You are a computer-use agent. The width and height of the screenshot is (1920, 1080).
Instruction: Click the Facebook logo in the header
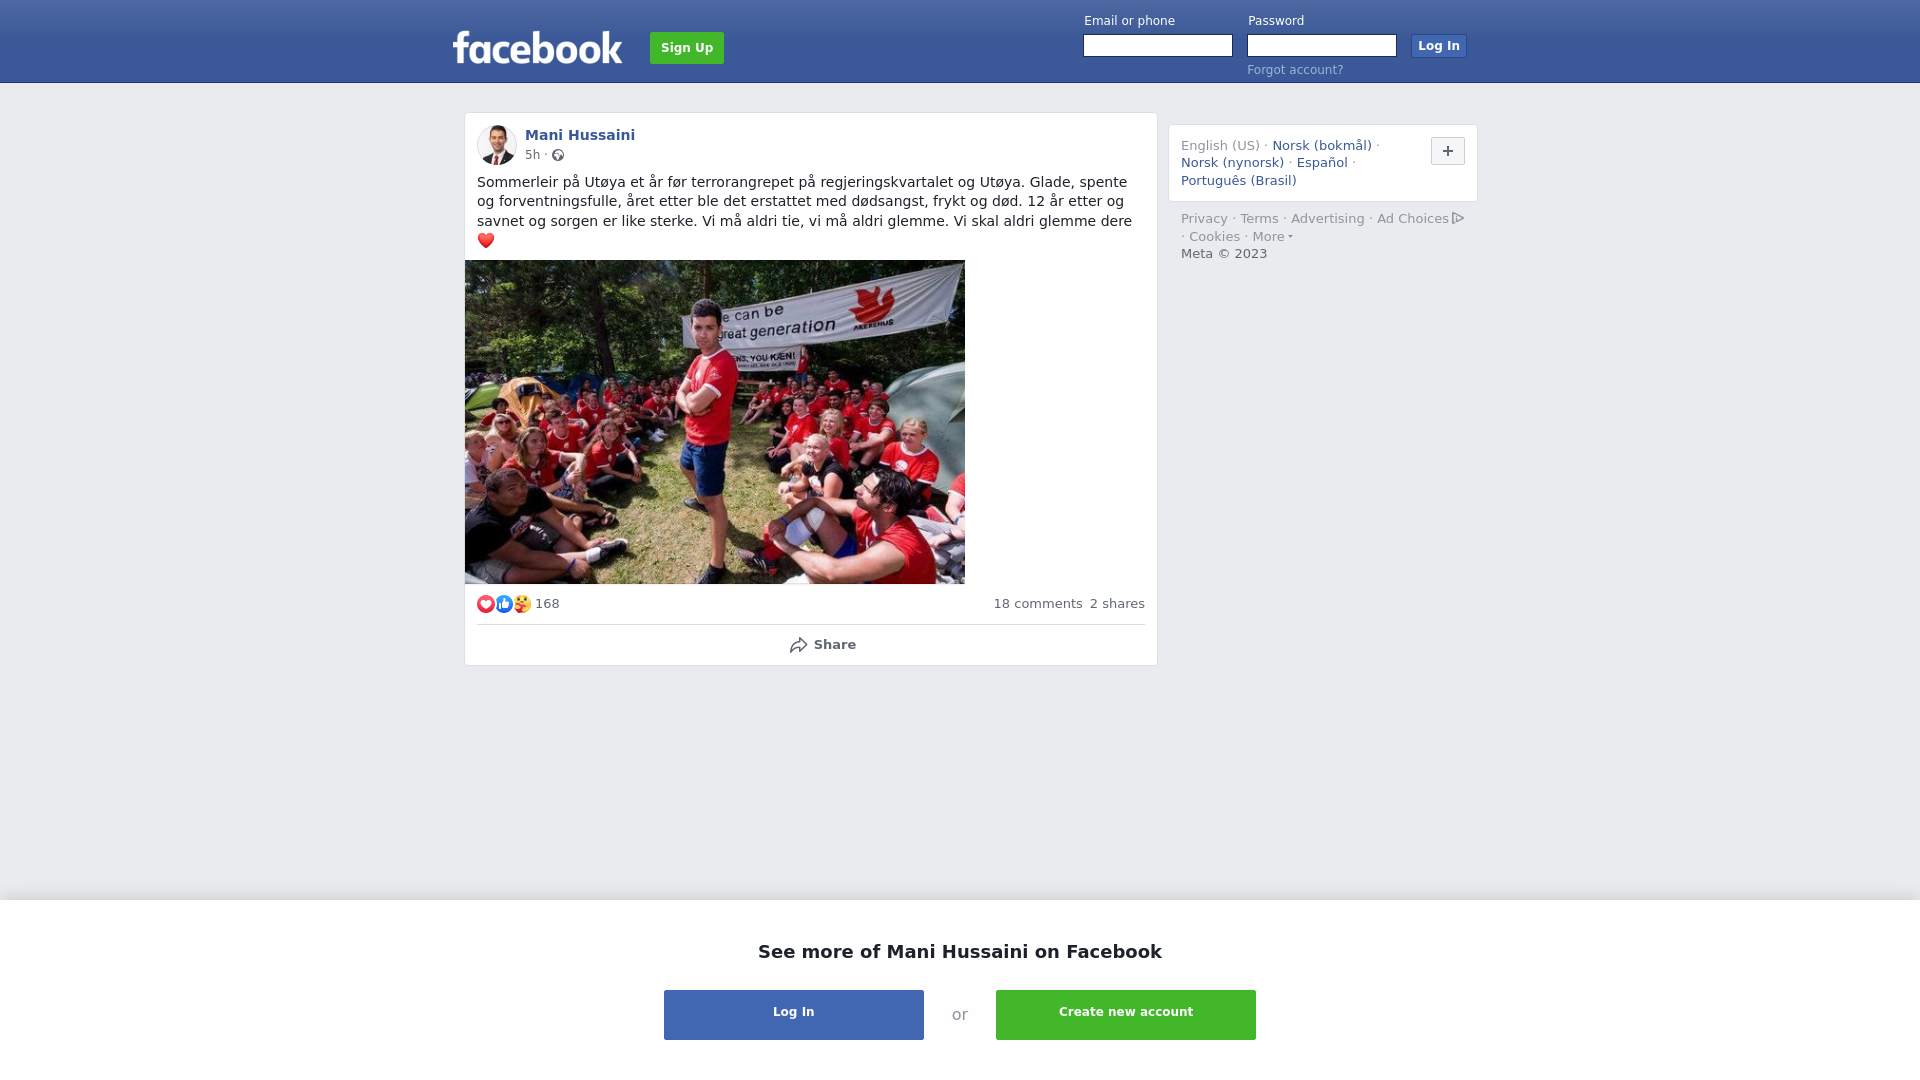point(537,47)
